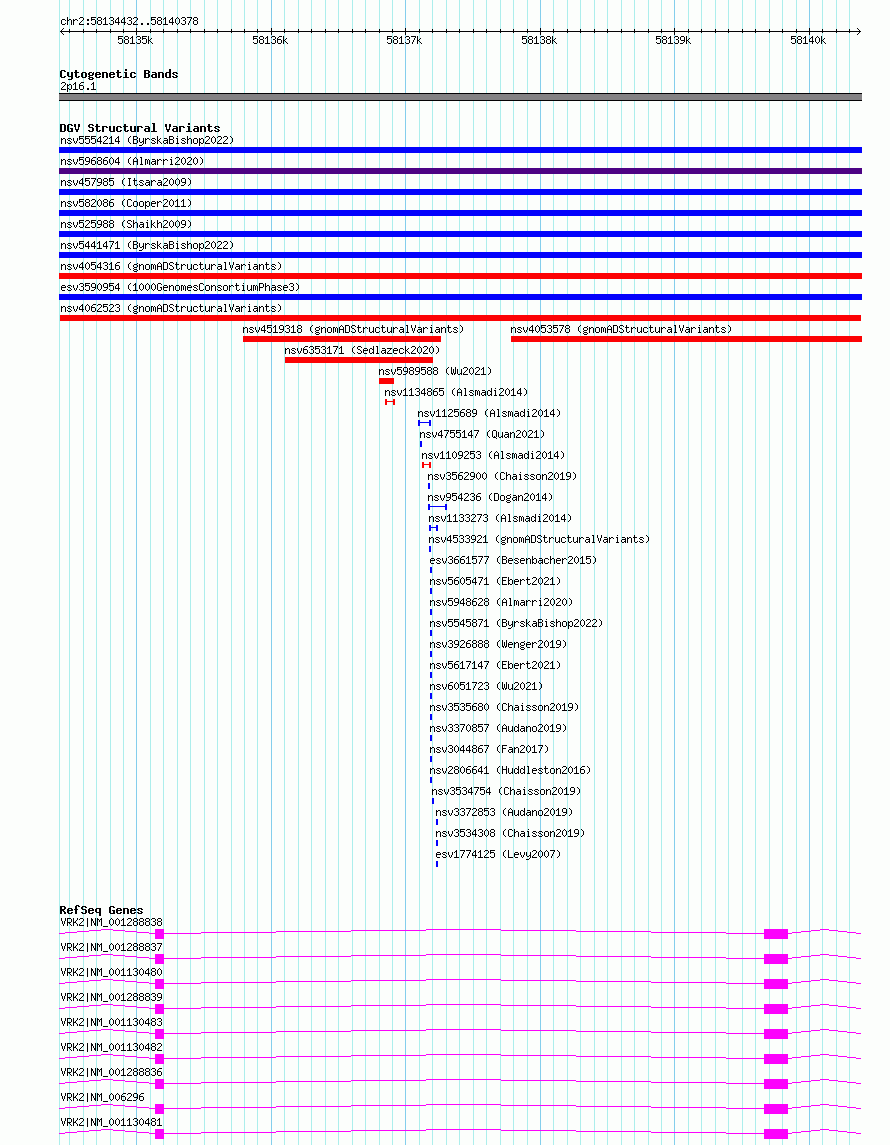890x1145 pixels.
Task: Select nsv1134865 (Alsmadi2014) label
Action: (x=456, y=393)
